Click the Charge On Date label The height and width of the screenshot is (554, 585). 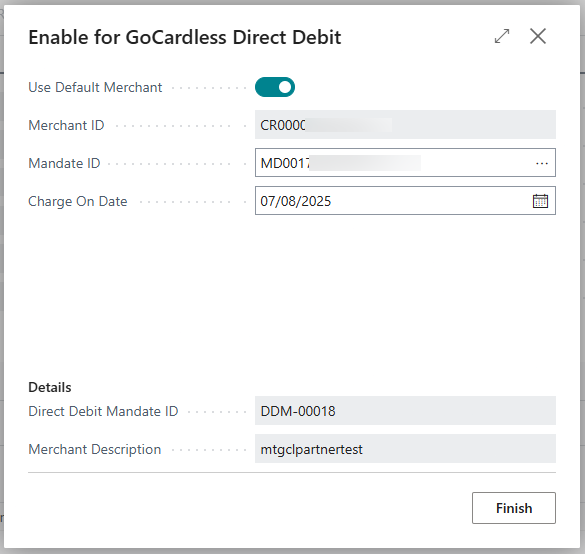(x=78, y=201)
